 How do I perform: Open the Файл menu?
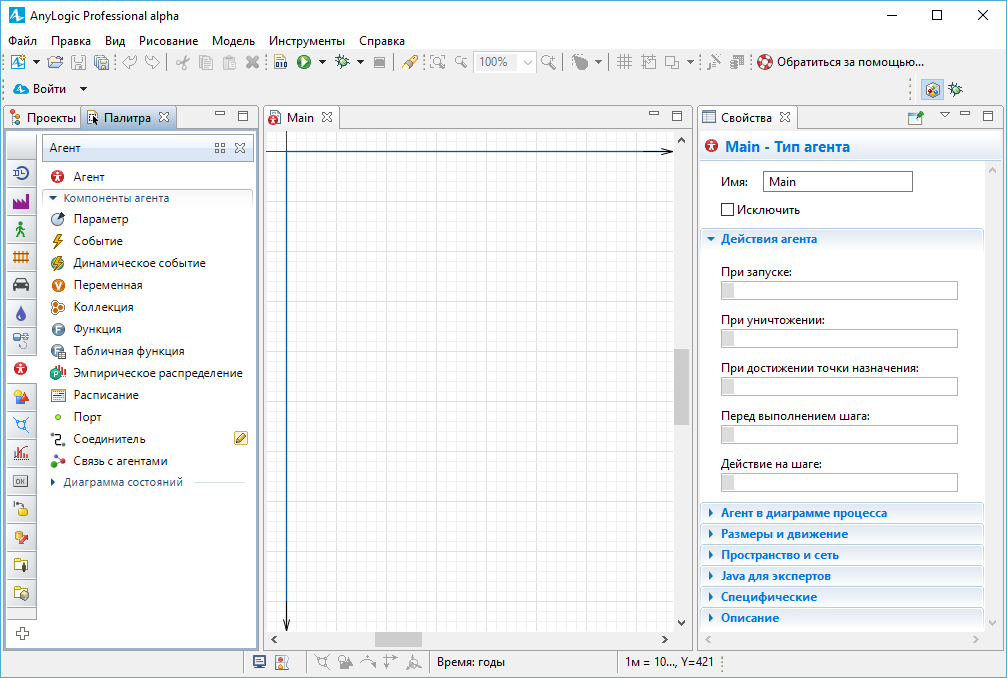[x=22, y=41]
